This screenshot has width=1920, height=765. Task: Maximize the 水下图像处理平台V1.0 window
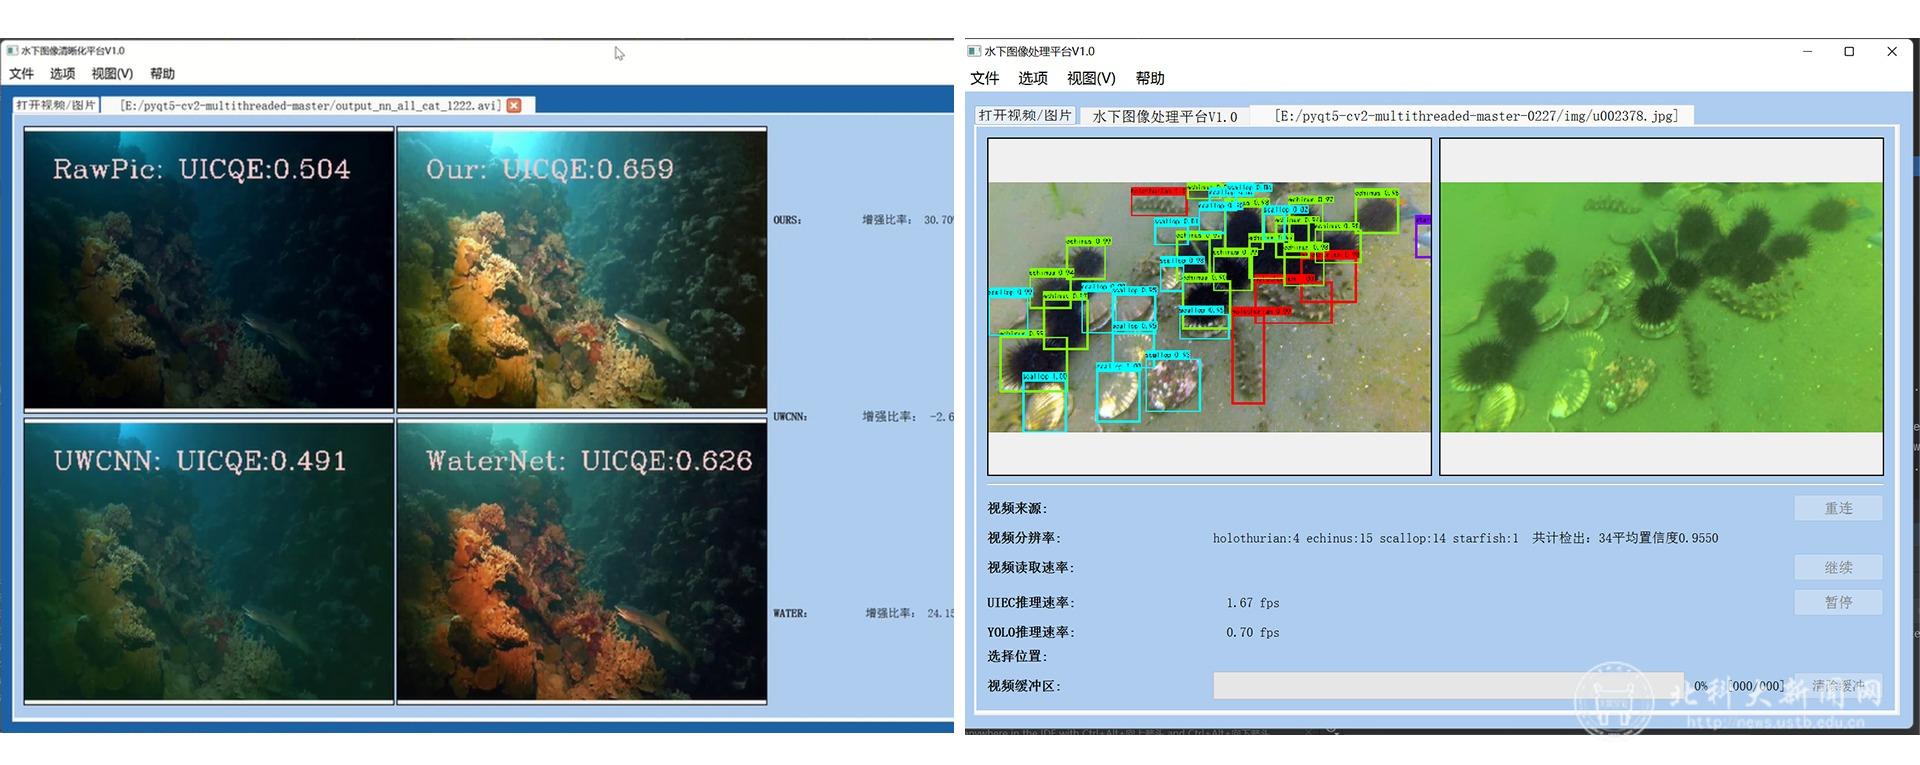point(1849,52)
